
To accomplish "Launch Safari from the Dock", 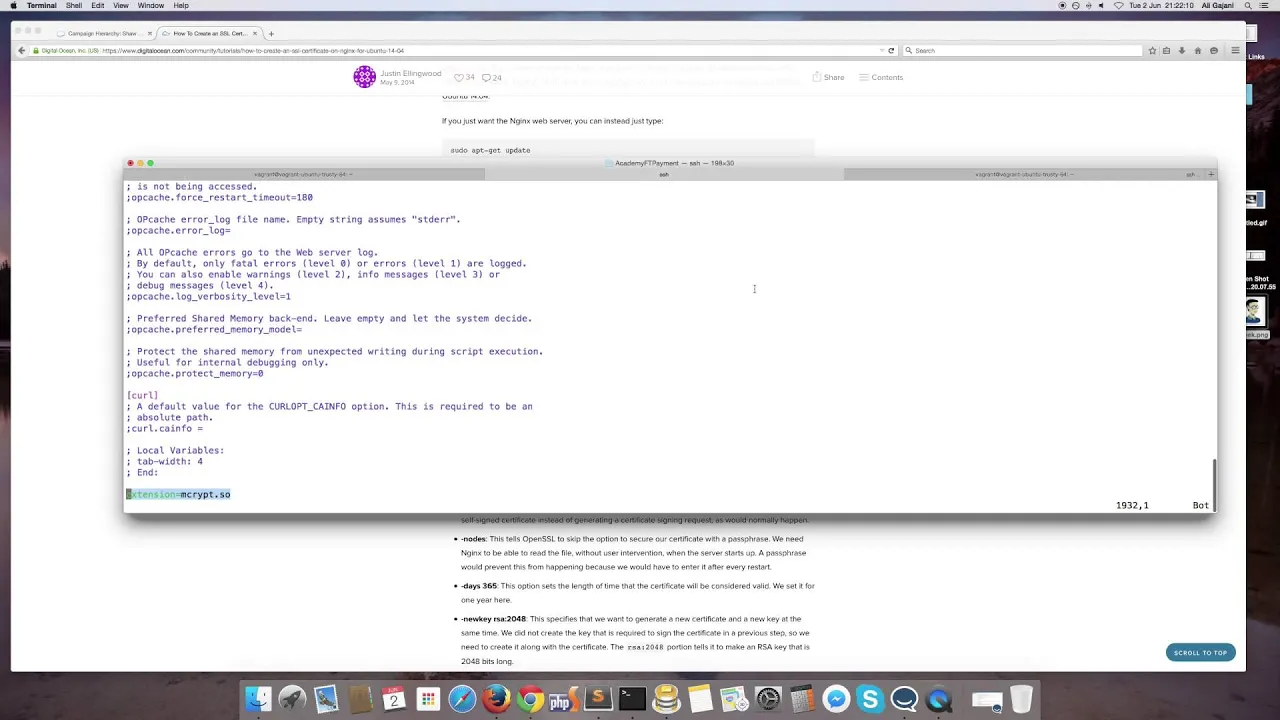I will 462,699.
